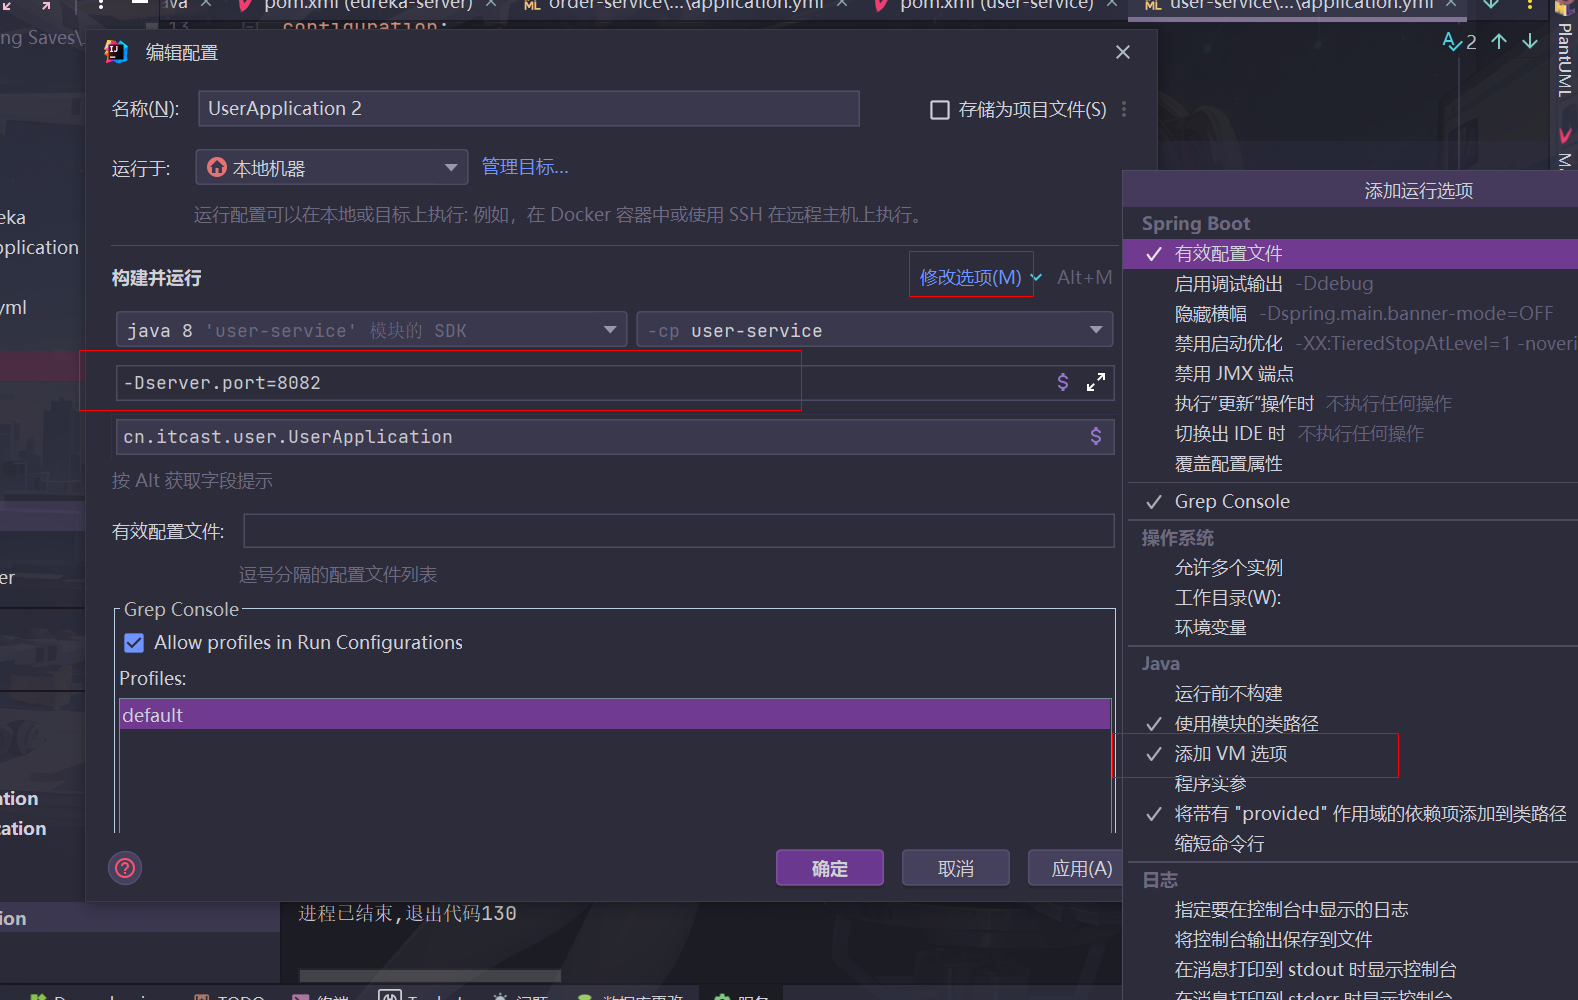Toggle the 添加 VM 选项 option
This screenshot has width=1578, height=1000.
pyautogui.click(x=1350, y=754)
